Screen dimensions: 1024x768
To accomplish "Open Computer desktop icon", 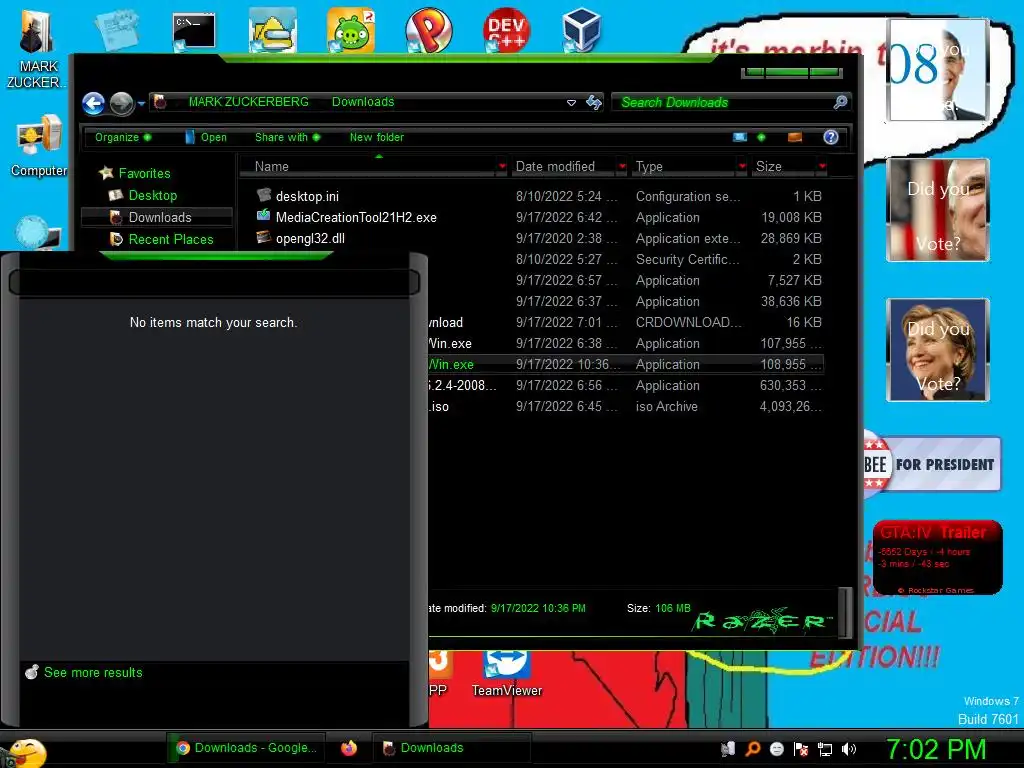I will 39,146.
